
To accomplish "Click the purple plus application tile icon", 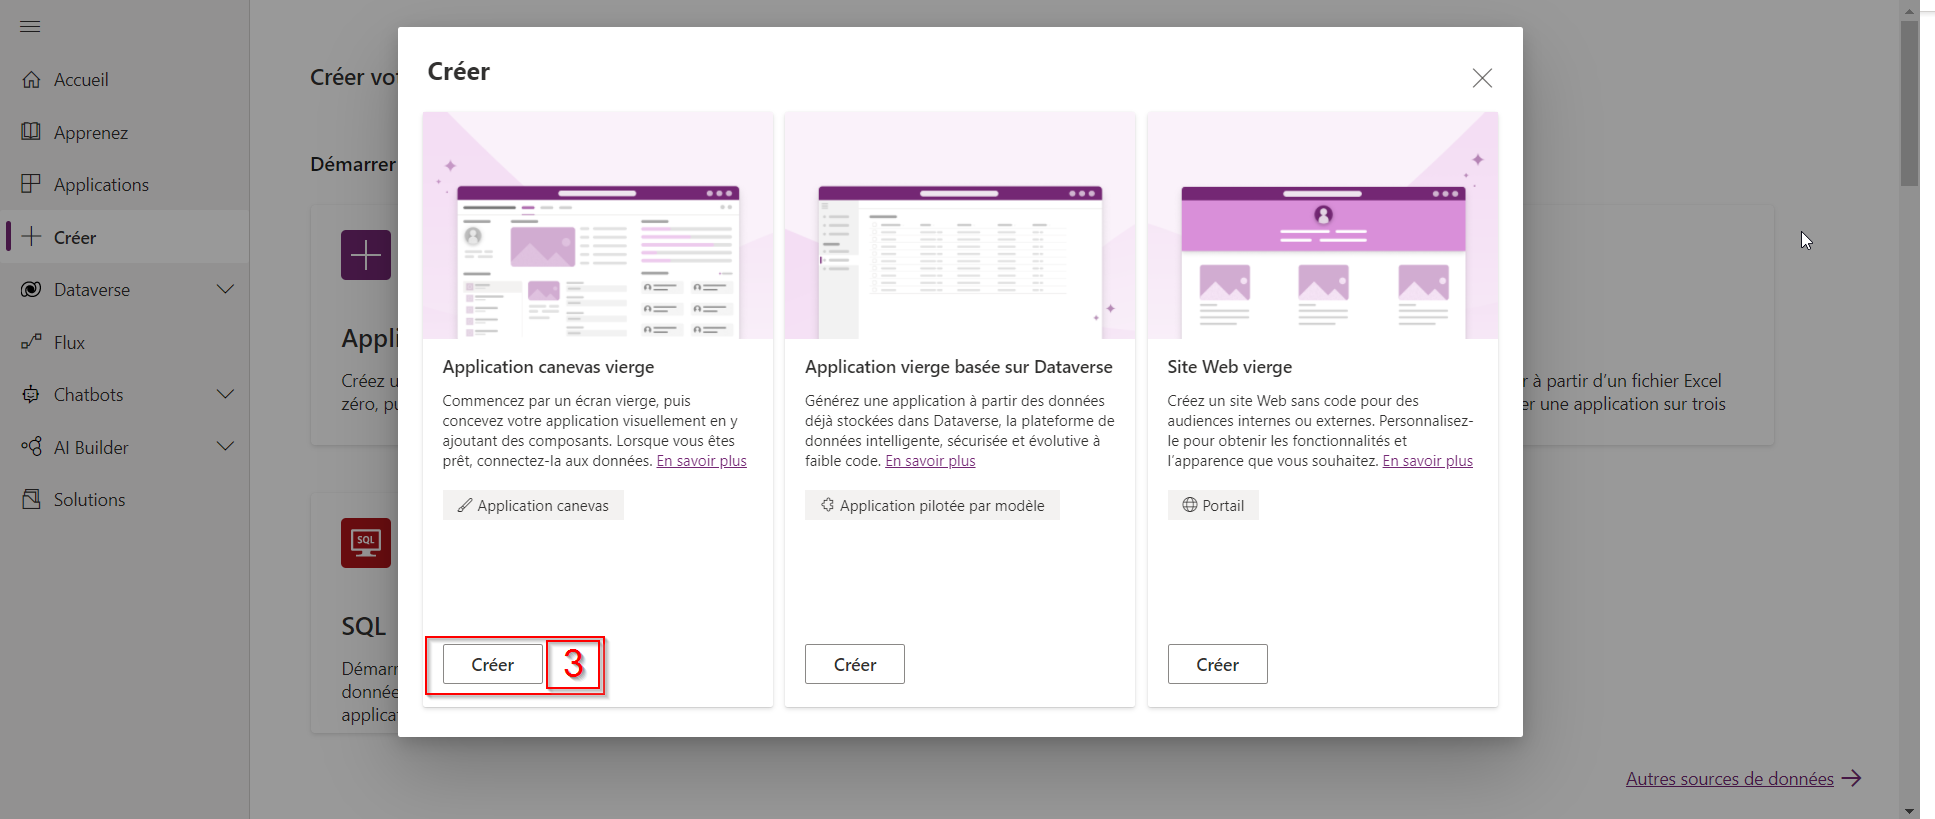I will point(365,255).
